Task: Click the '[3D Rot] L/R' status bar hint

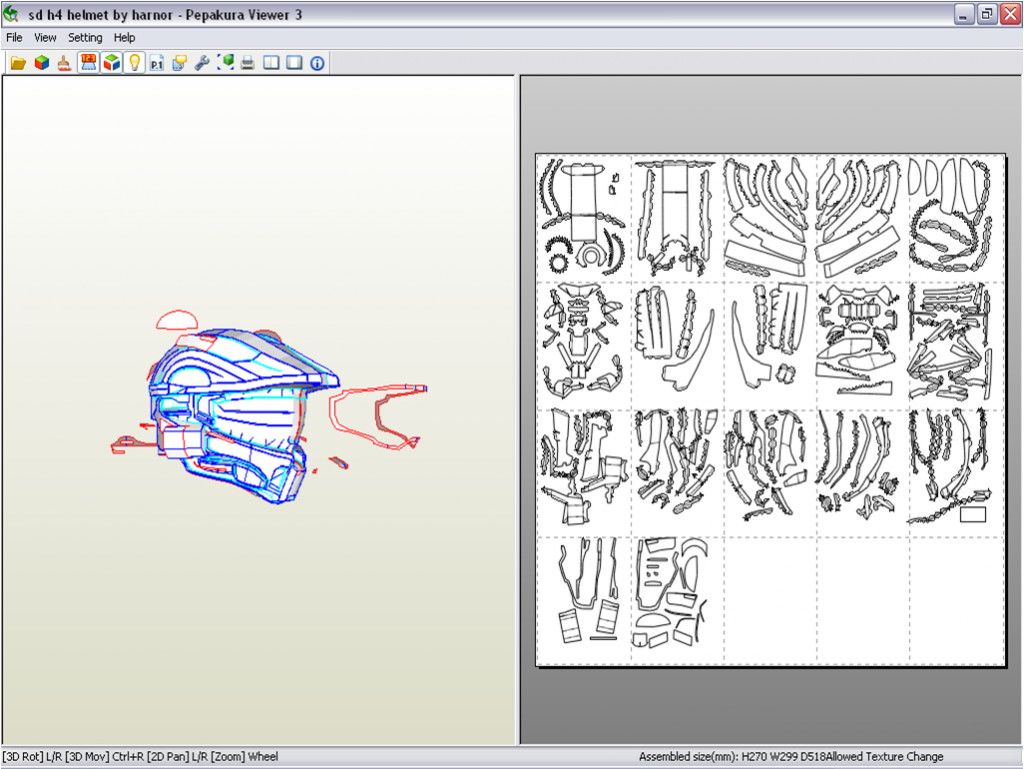Action: [33, 757]
